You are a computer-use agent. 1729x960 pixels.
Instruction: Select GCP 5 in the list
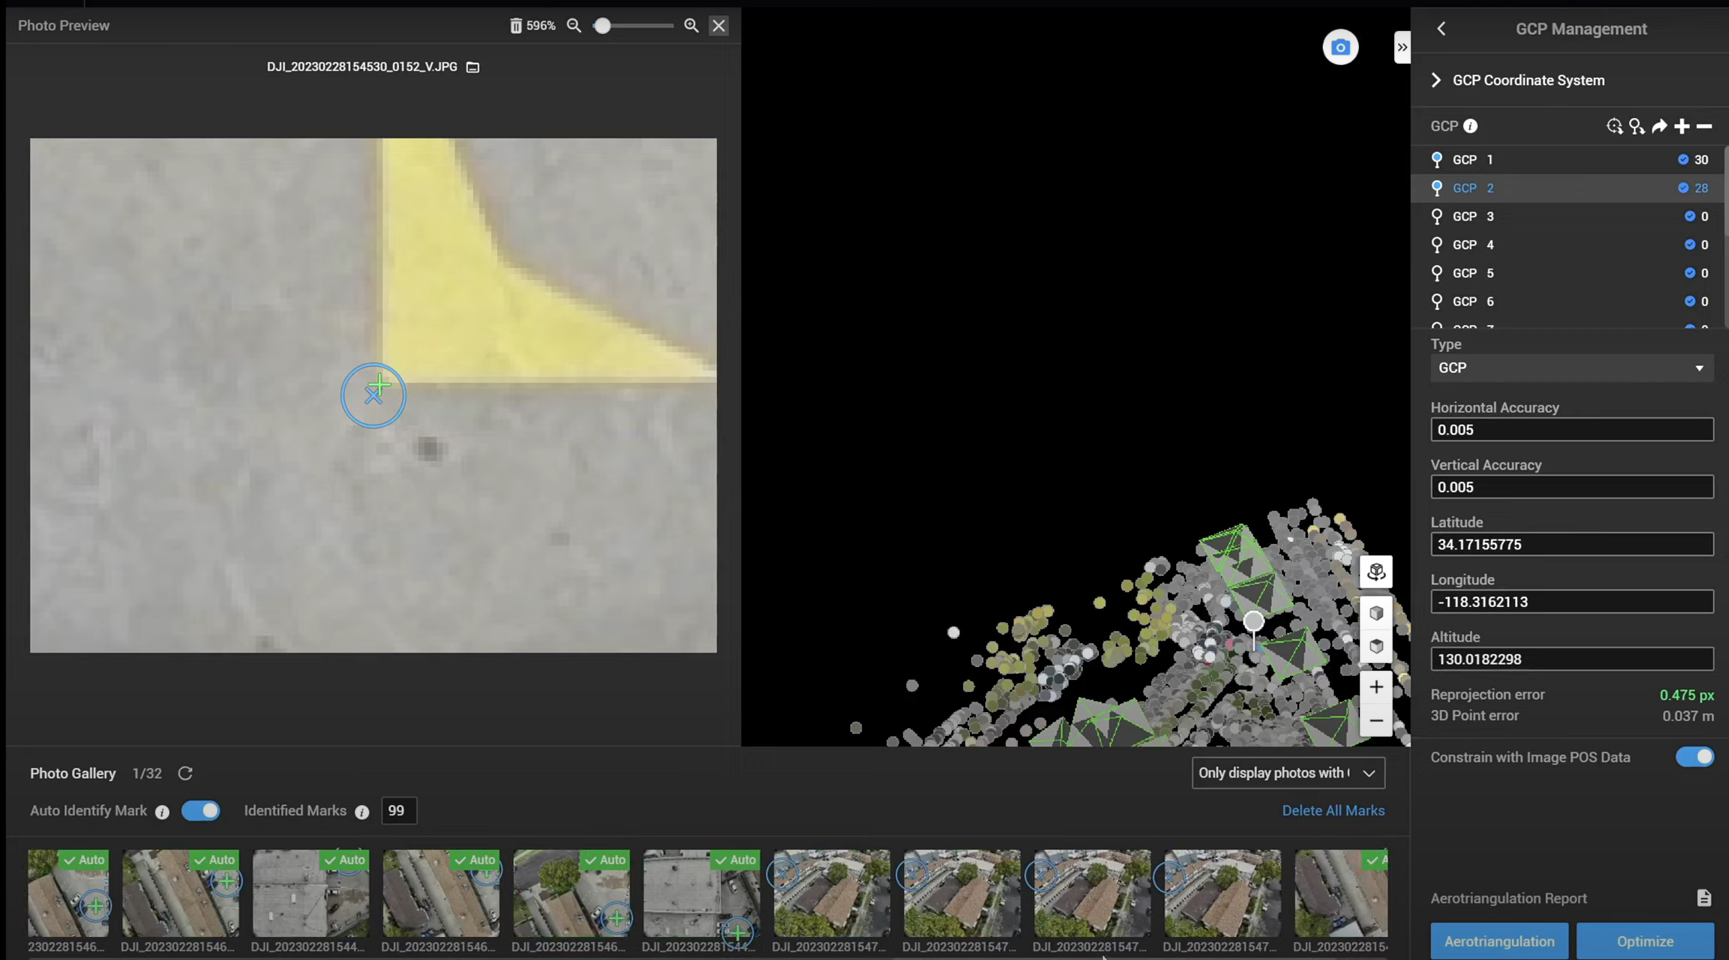pos(1566,273)
